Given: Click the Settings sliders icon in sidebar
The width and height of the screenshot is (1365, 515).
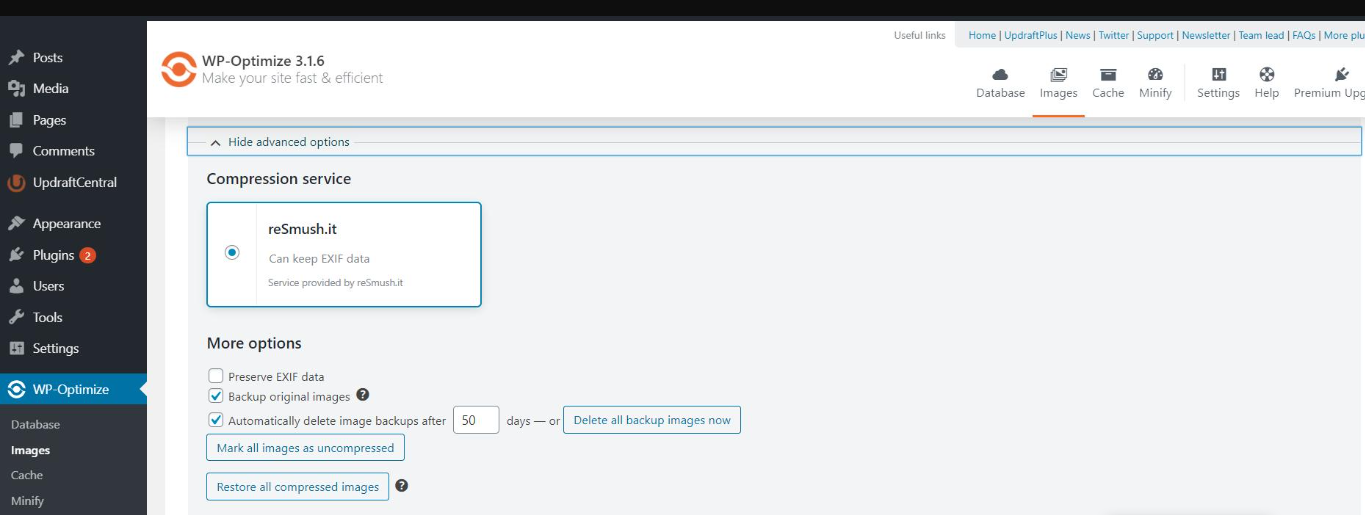Looking at the screenshot, I should [x=16, y=348].
